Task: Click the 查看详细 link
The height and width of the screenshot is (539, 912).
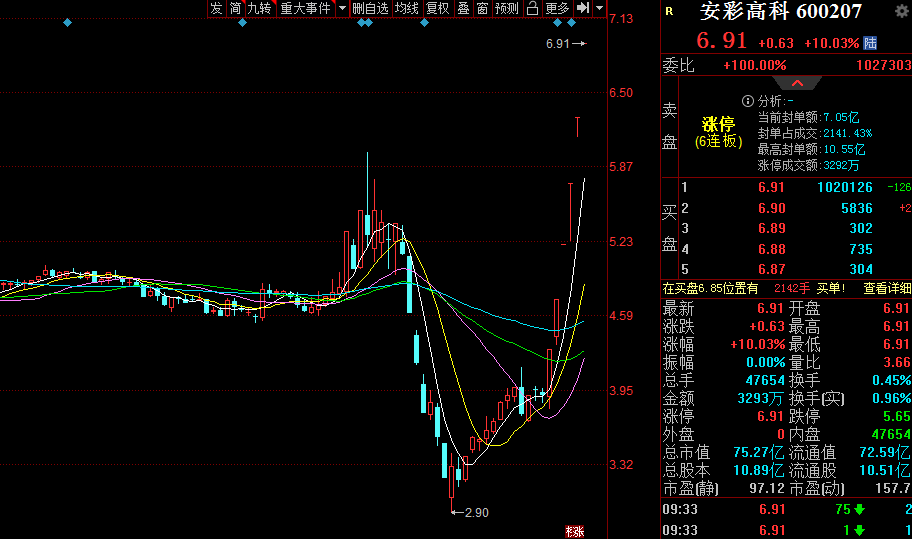Action: point(887,288)
